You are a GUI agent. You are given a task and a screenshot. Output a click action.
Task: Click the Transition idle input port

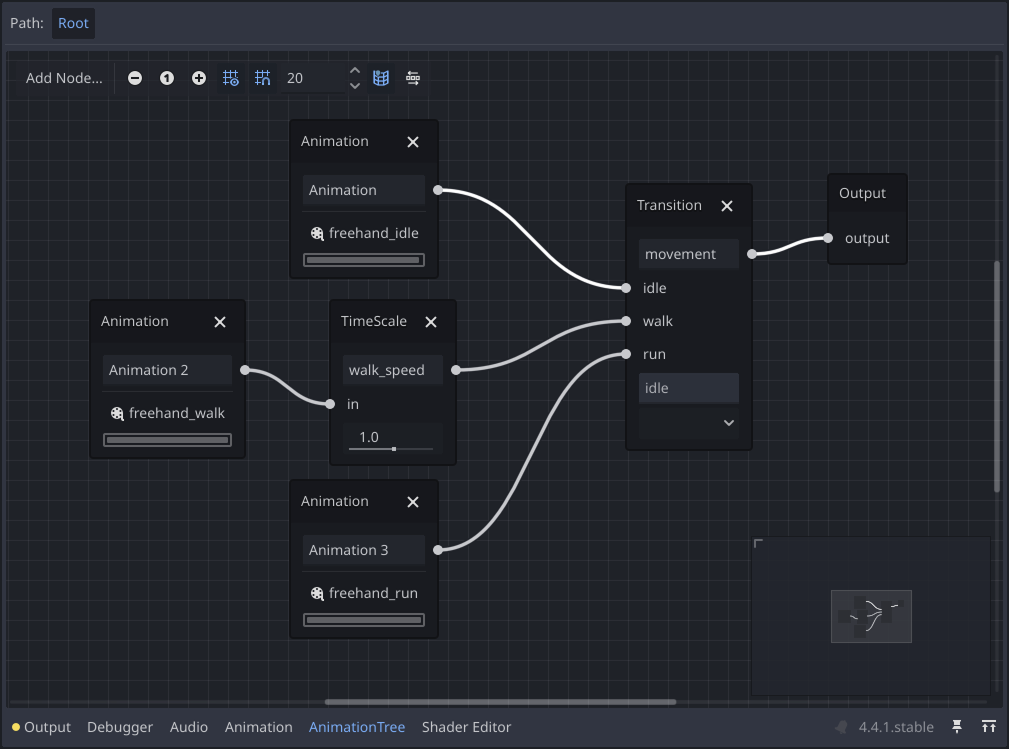[626, 288]
